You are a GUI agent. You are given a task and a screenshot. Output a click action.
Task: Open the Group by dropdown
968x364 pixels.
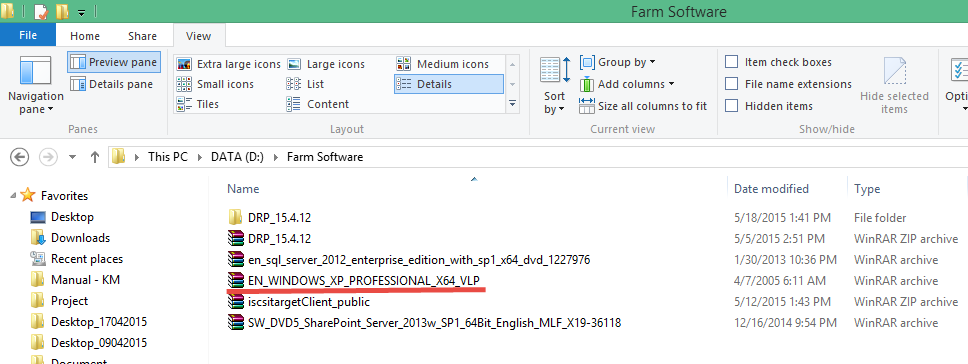tap(617, 62)
